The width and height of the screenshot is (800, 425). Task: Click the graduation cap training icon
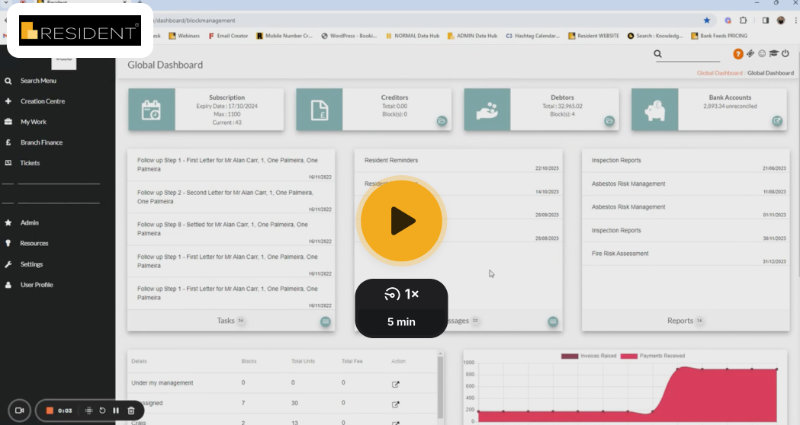tap(773, 54)
